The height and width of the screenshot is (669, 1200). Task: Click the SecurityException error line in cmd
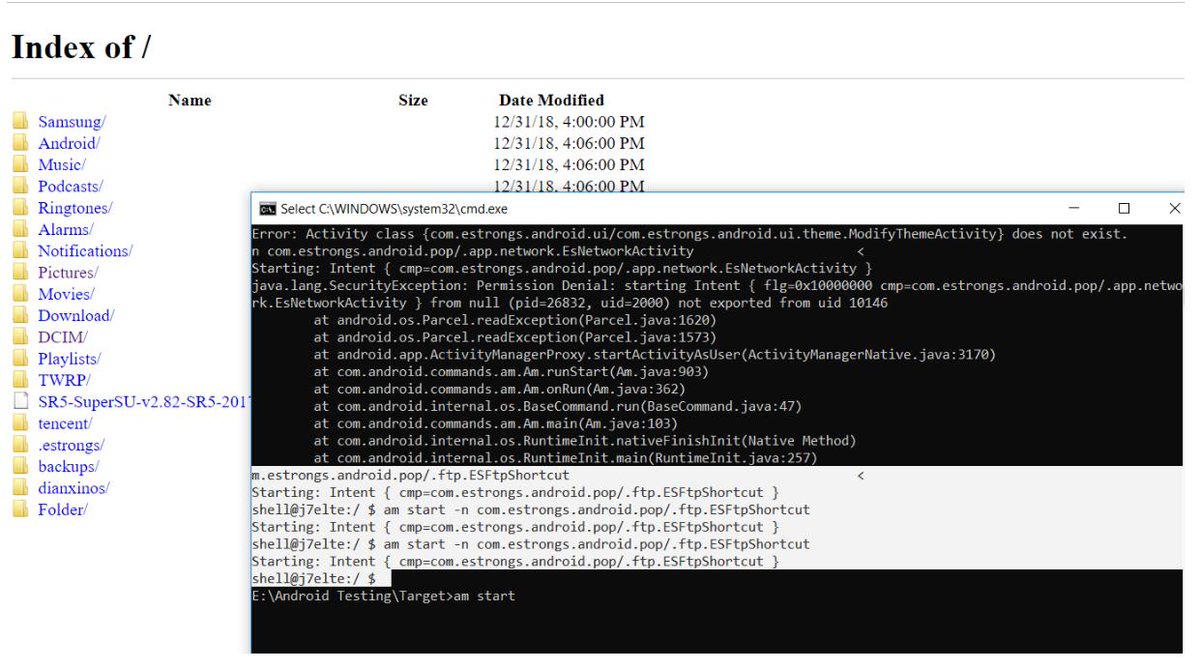tap(715, 294)
